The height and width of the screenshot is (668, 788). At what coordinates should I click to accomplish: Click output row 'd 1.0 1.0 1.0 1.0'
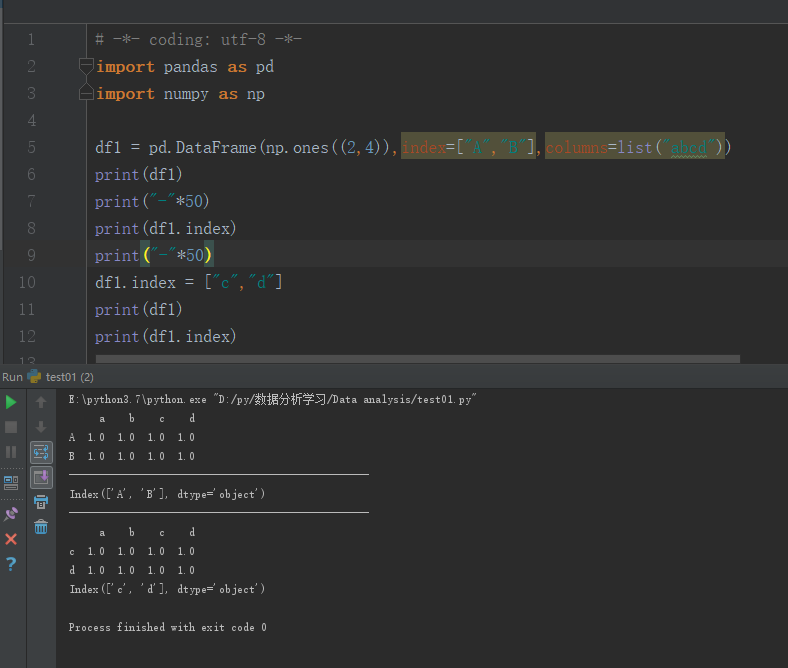tap(132, 570)
